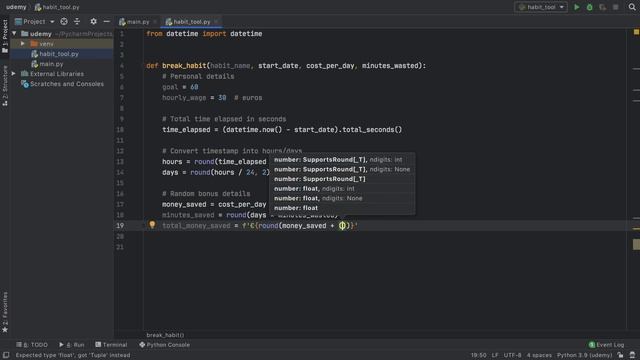Click habit_tool.py in the navigation bar
Viewport: 640px width, 360px height.
[x=57, y=7]
